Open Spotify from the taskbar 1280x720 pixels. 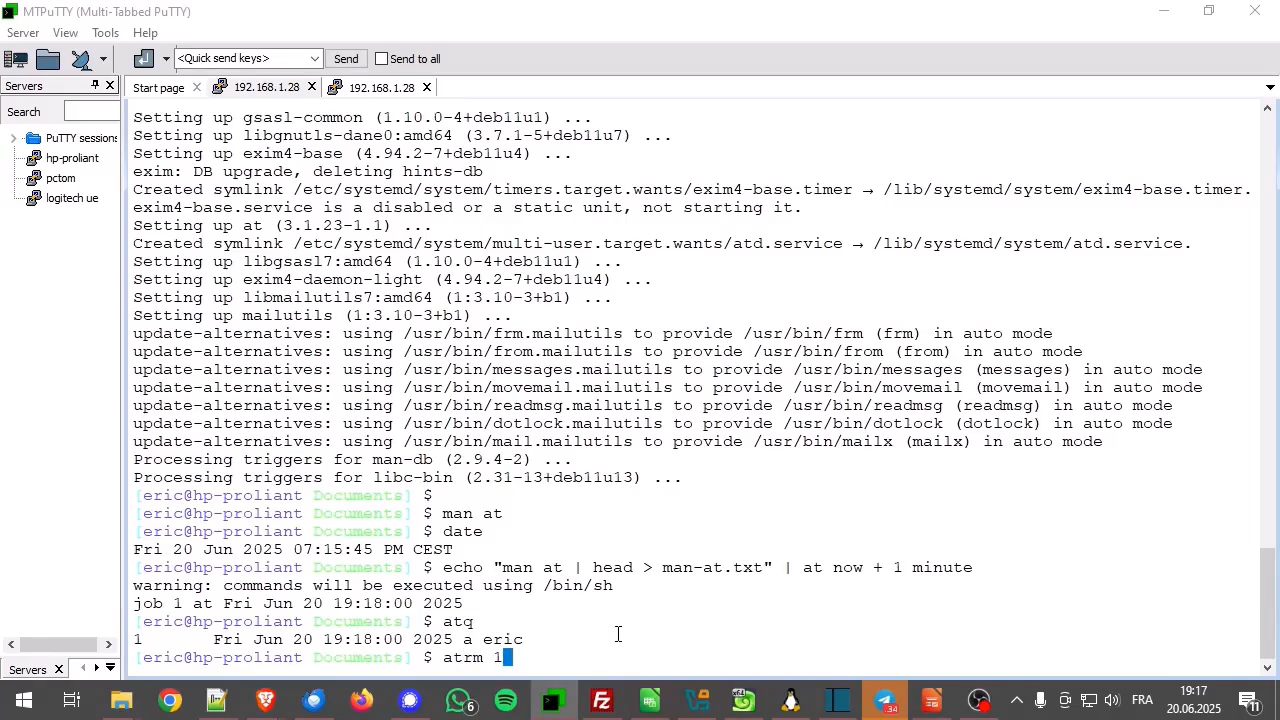tap(505, 700)
